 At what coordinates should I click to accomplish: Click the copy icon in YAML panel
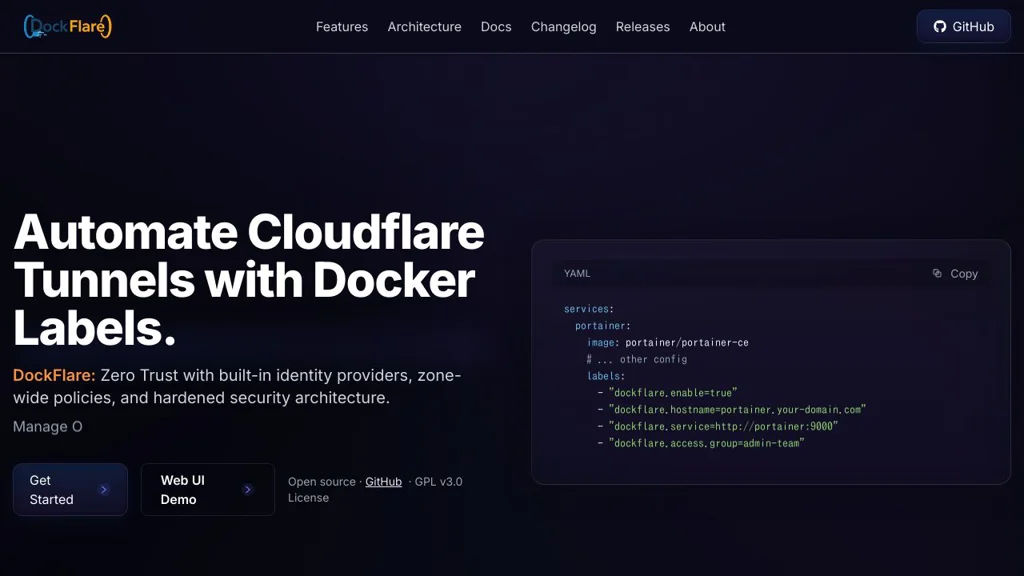[936, 273]
